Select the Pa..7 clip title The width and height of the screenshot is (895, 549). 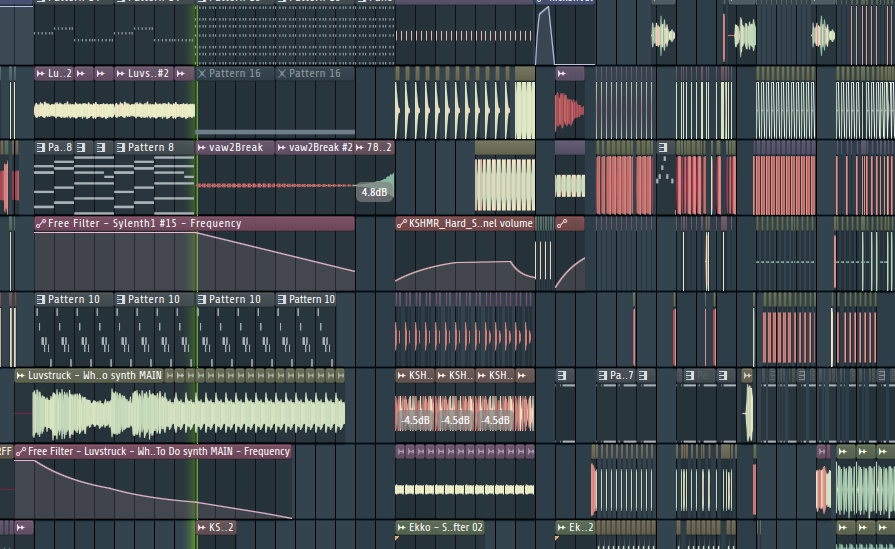(622, 376)
